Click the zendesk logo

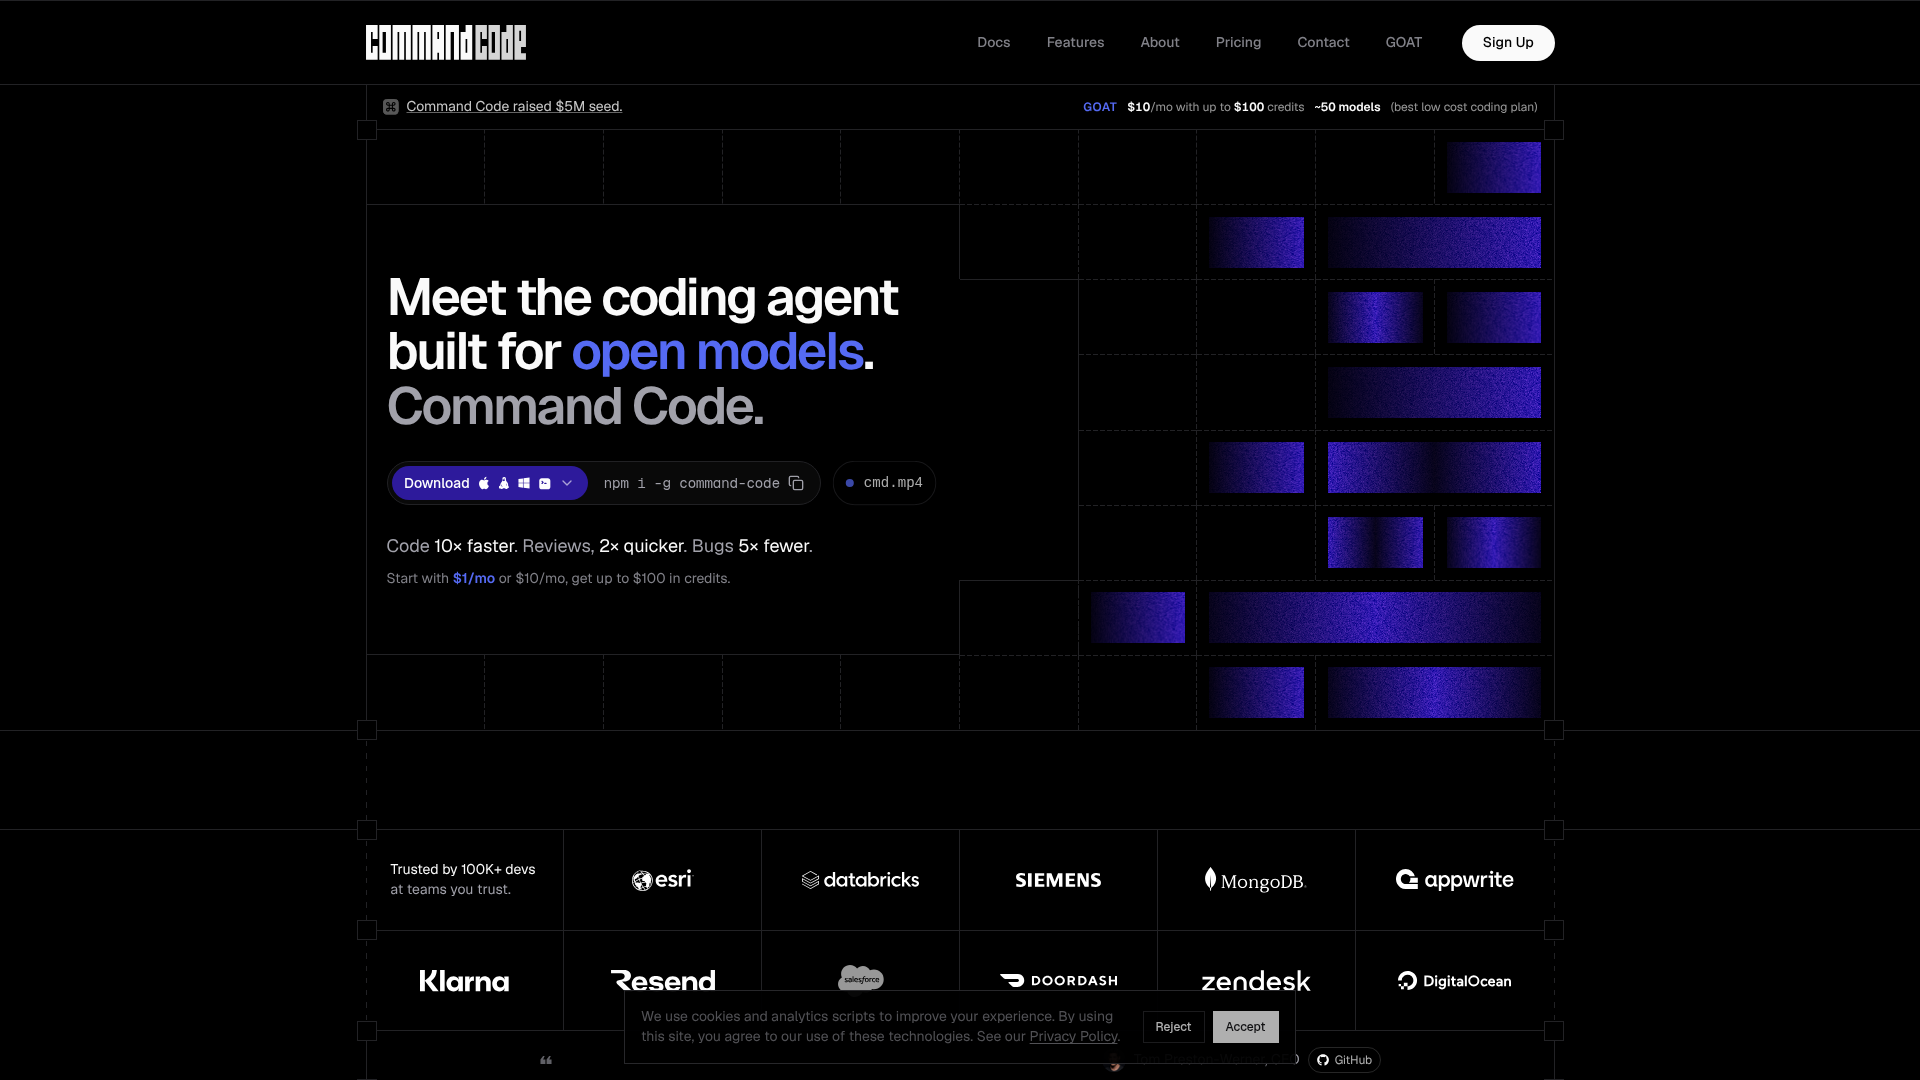pos(1256,981)
